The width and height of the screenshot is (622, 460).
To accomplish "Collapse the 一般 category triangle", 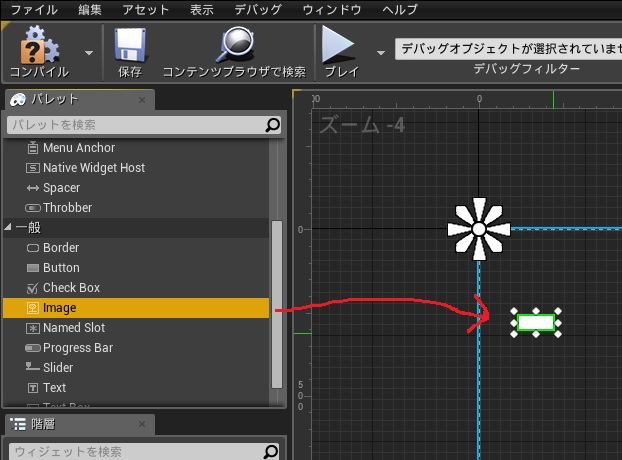I will coord(8,227).
